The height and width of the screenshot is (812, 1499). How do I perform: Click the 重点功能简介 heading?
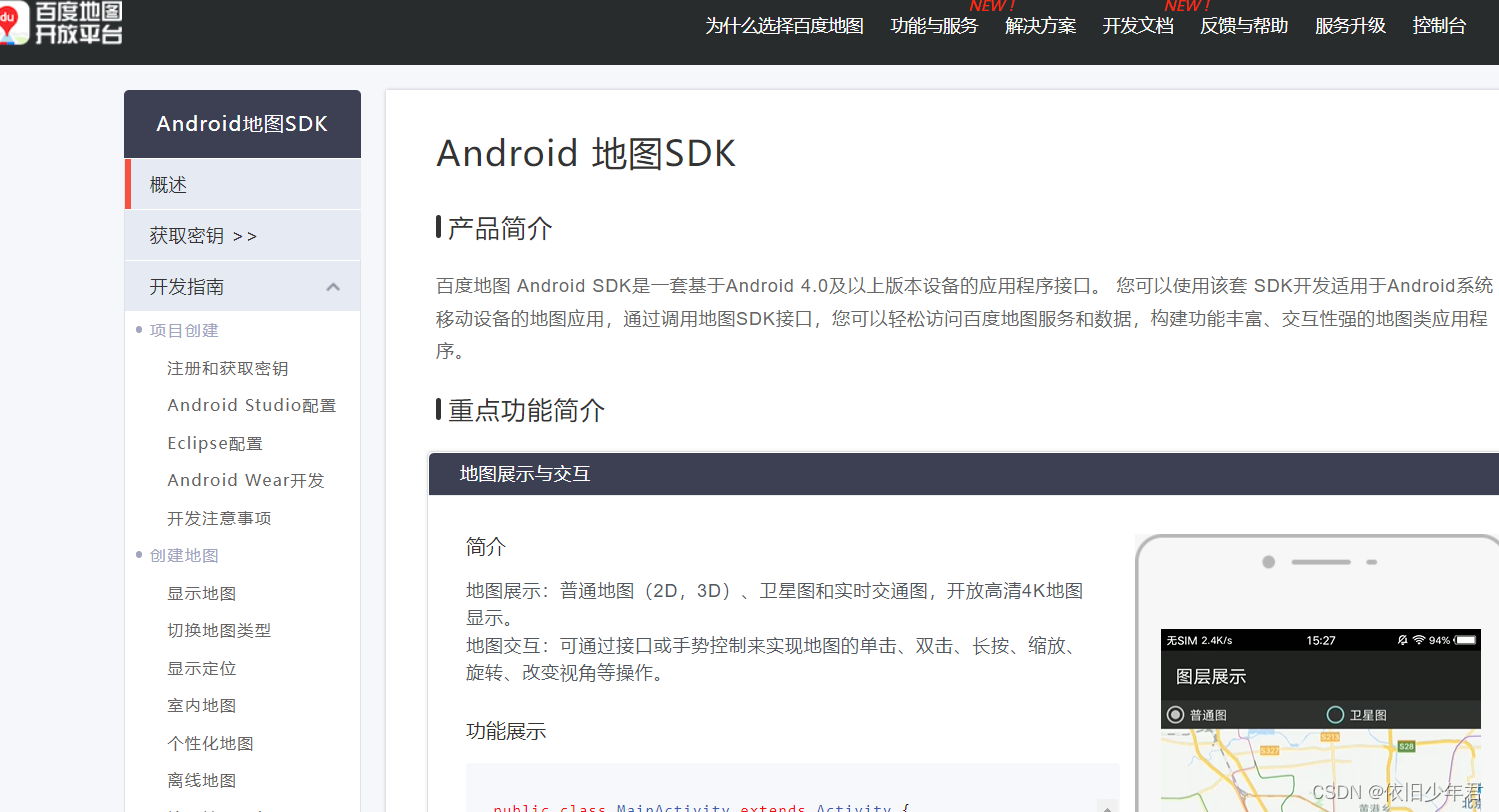[x=526, y=410]
